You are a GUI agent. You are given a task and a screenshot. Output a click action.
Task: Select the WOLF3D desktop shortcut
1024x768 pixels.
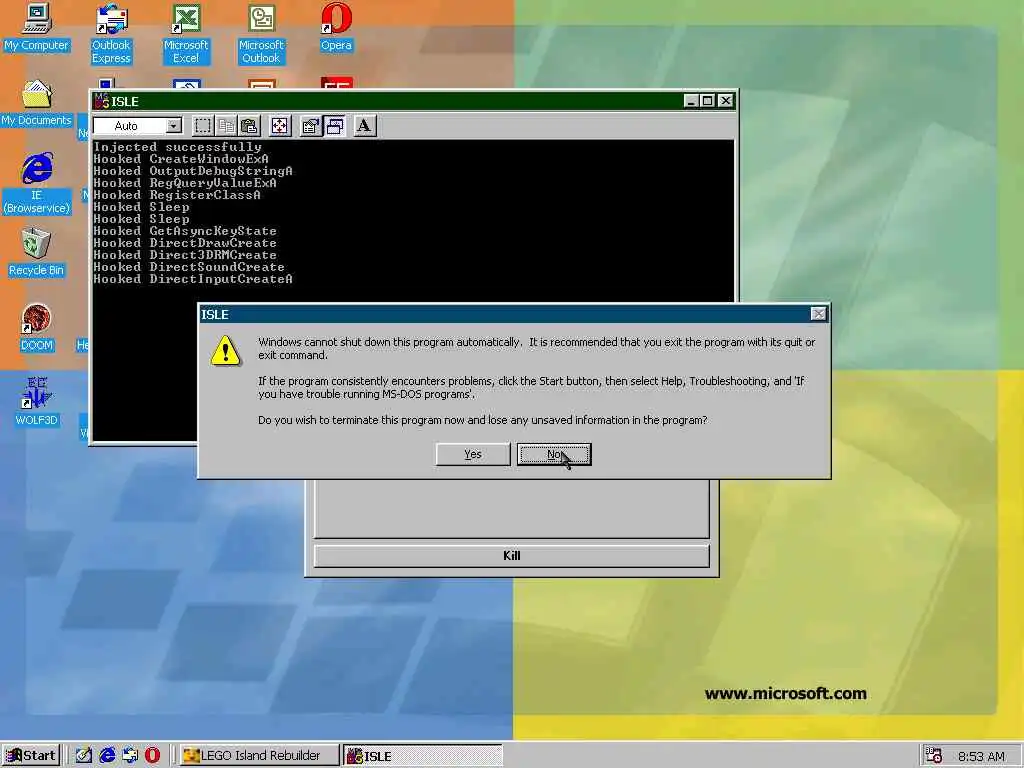click(x=36, y=402)
